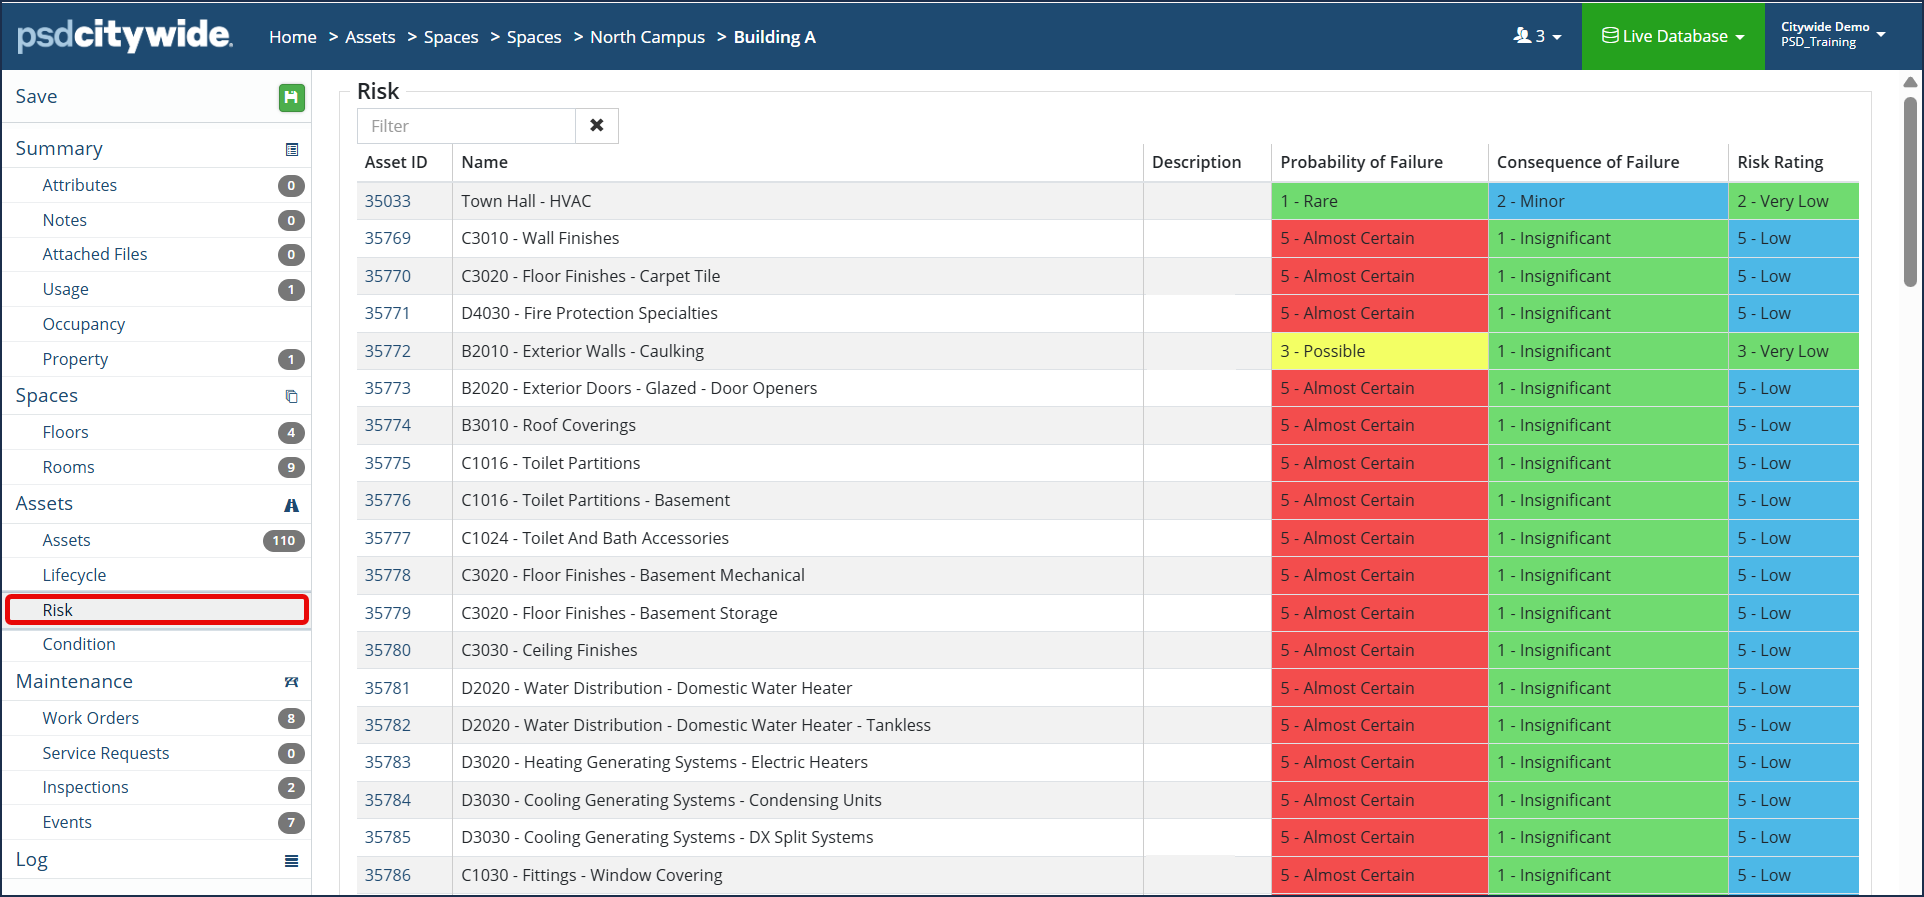Sort by Risk Rating column header
The image size is (1924, 897).
(x=1780, y=162)
